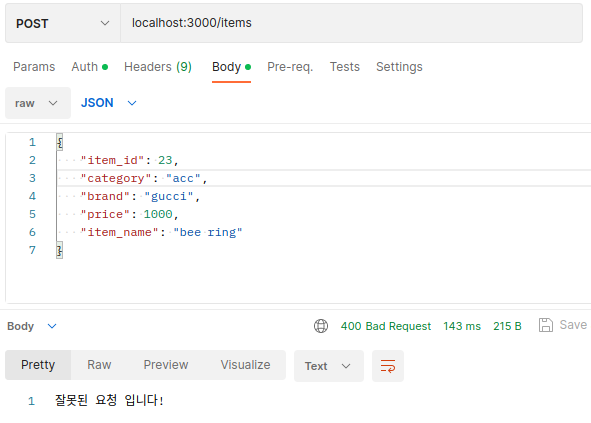Switch to the Auth tab
Image resolution: width=591 pixels, height=423 pixels.
tap(90, 67)
